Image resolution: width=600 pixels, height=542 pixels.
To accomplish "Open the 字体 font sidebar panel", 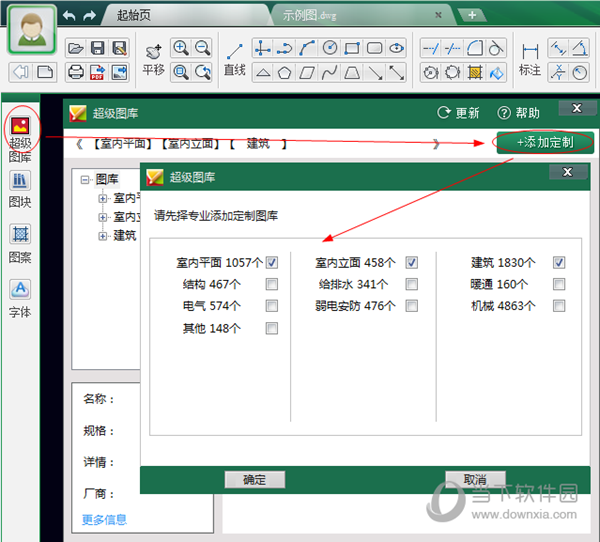I will coord(20,299).
